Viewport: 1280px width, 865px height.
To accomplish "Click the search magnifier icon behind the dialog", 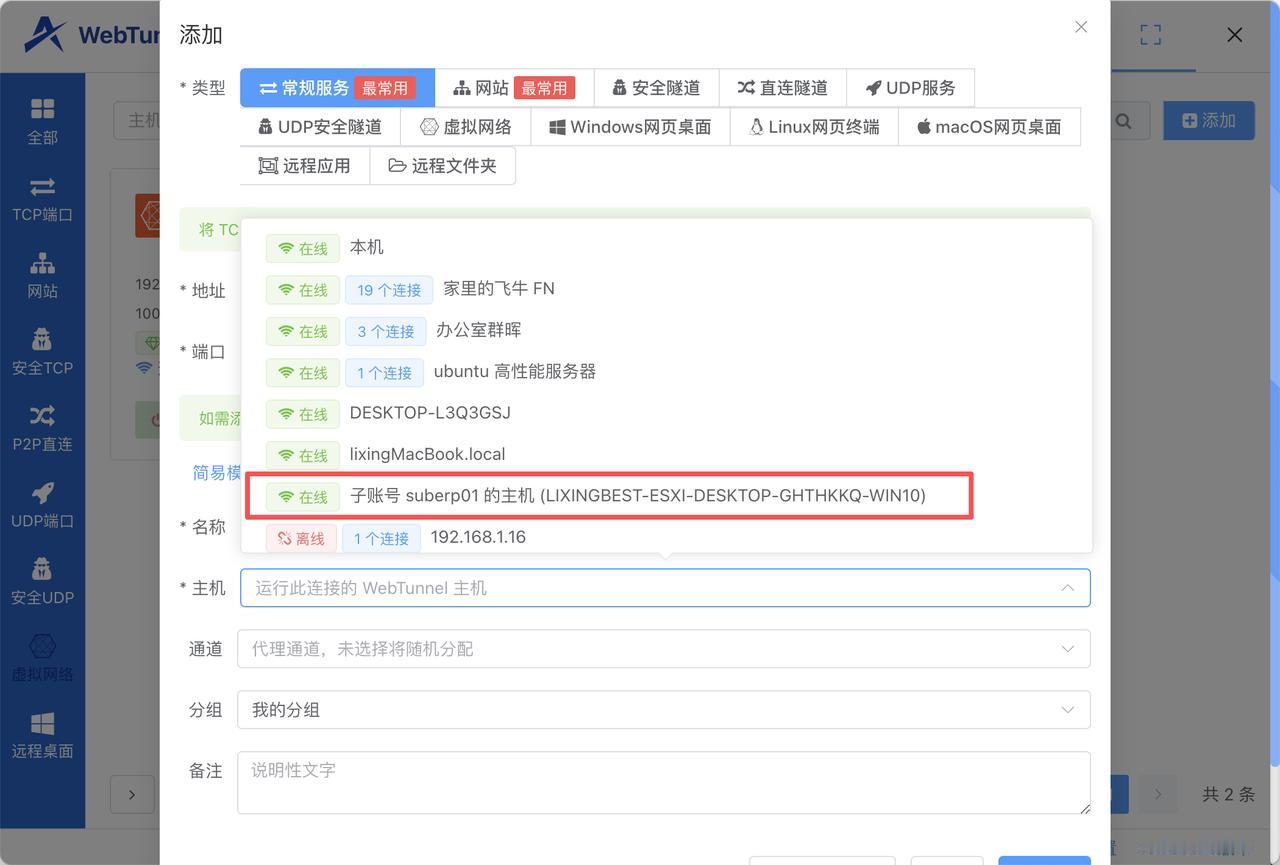I will click(1124, 121).
